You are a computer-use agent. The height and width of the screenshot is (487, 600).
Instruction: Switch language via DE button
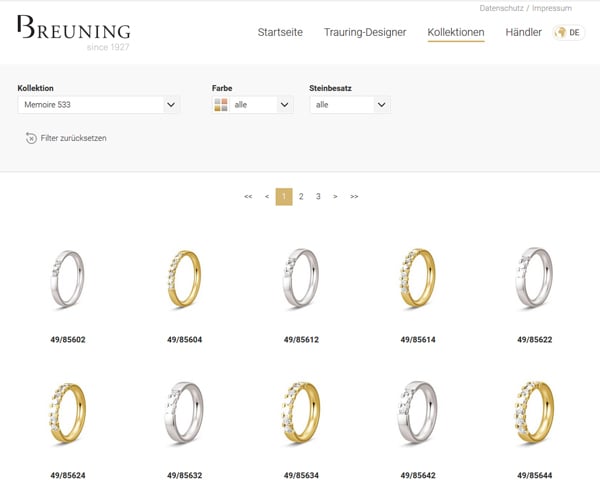click(569, 33)
